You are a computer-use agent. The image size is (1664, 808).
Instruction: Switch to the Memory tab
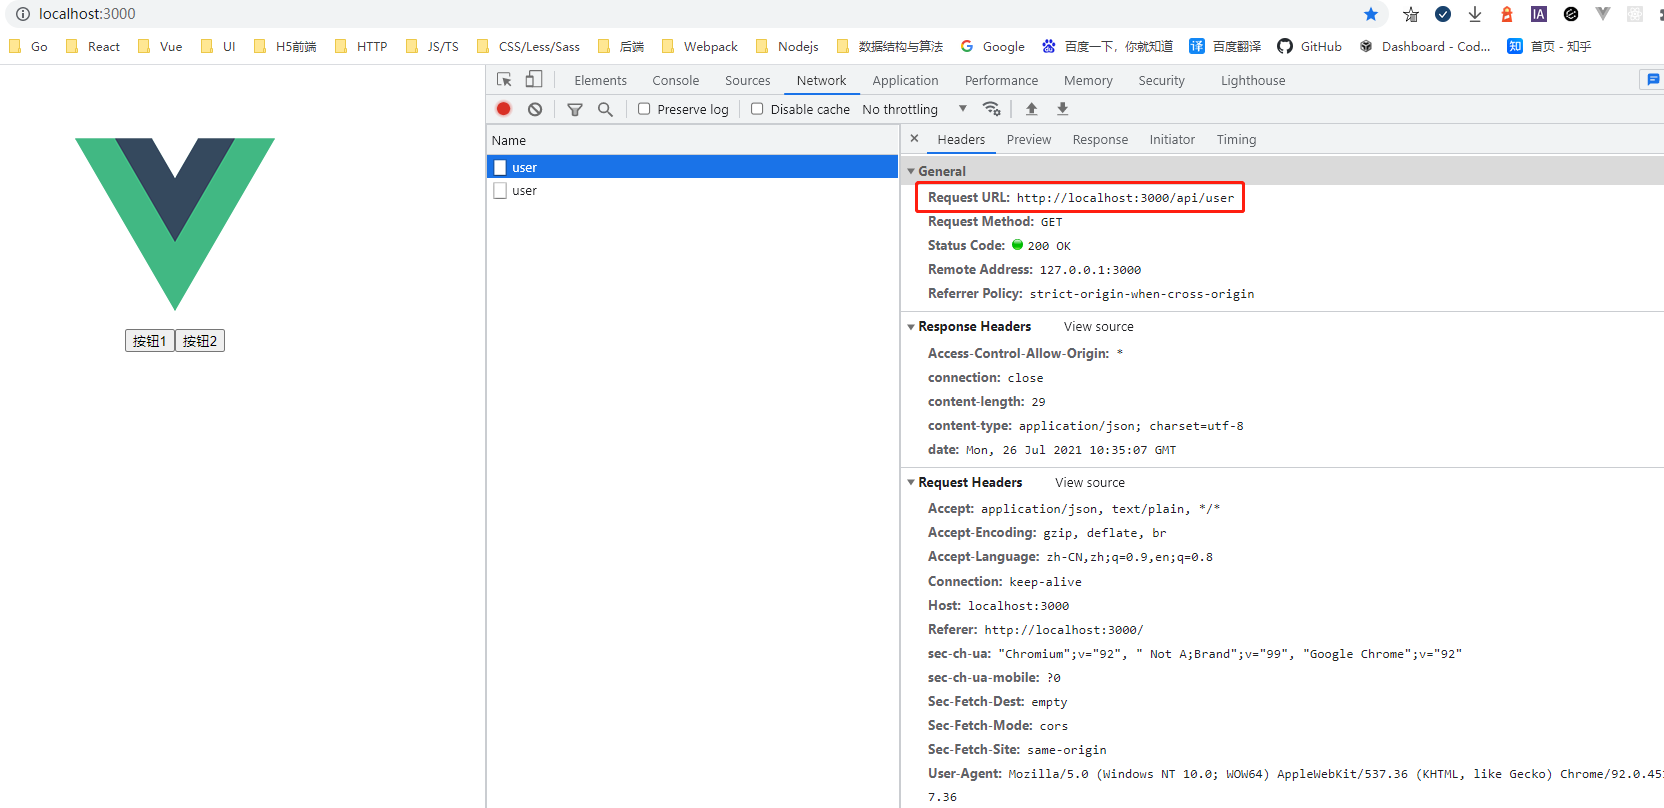click(1088, 80)
